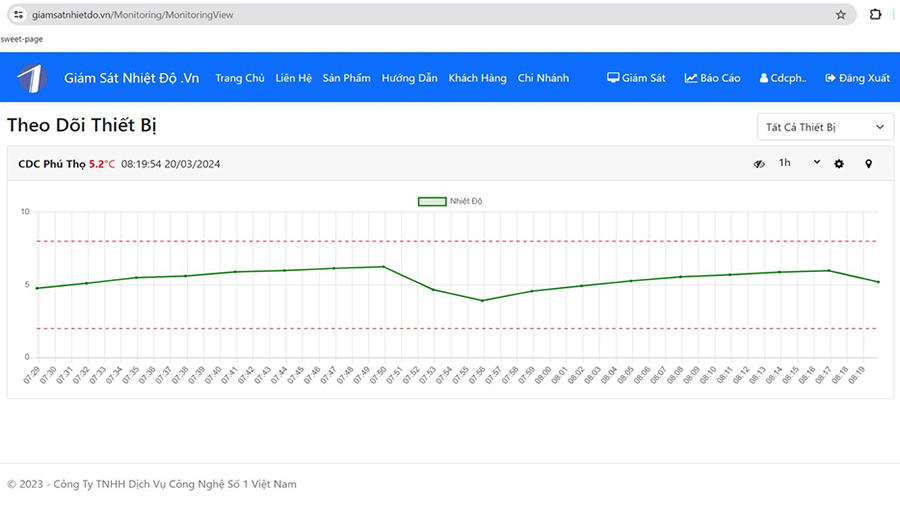Open the Liên Hệ menu item
Viewport: 900px width, 512px height.
(x=293, y=78)
